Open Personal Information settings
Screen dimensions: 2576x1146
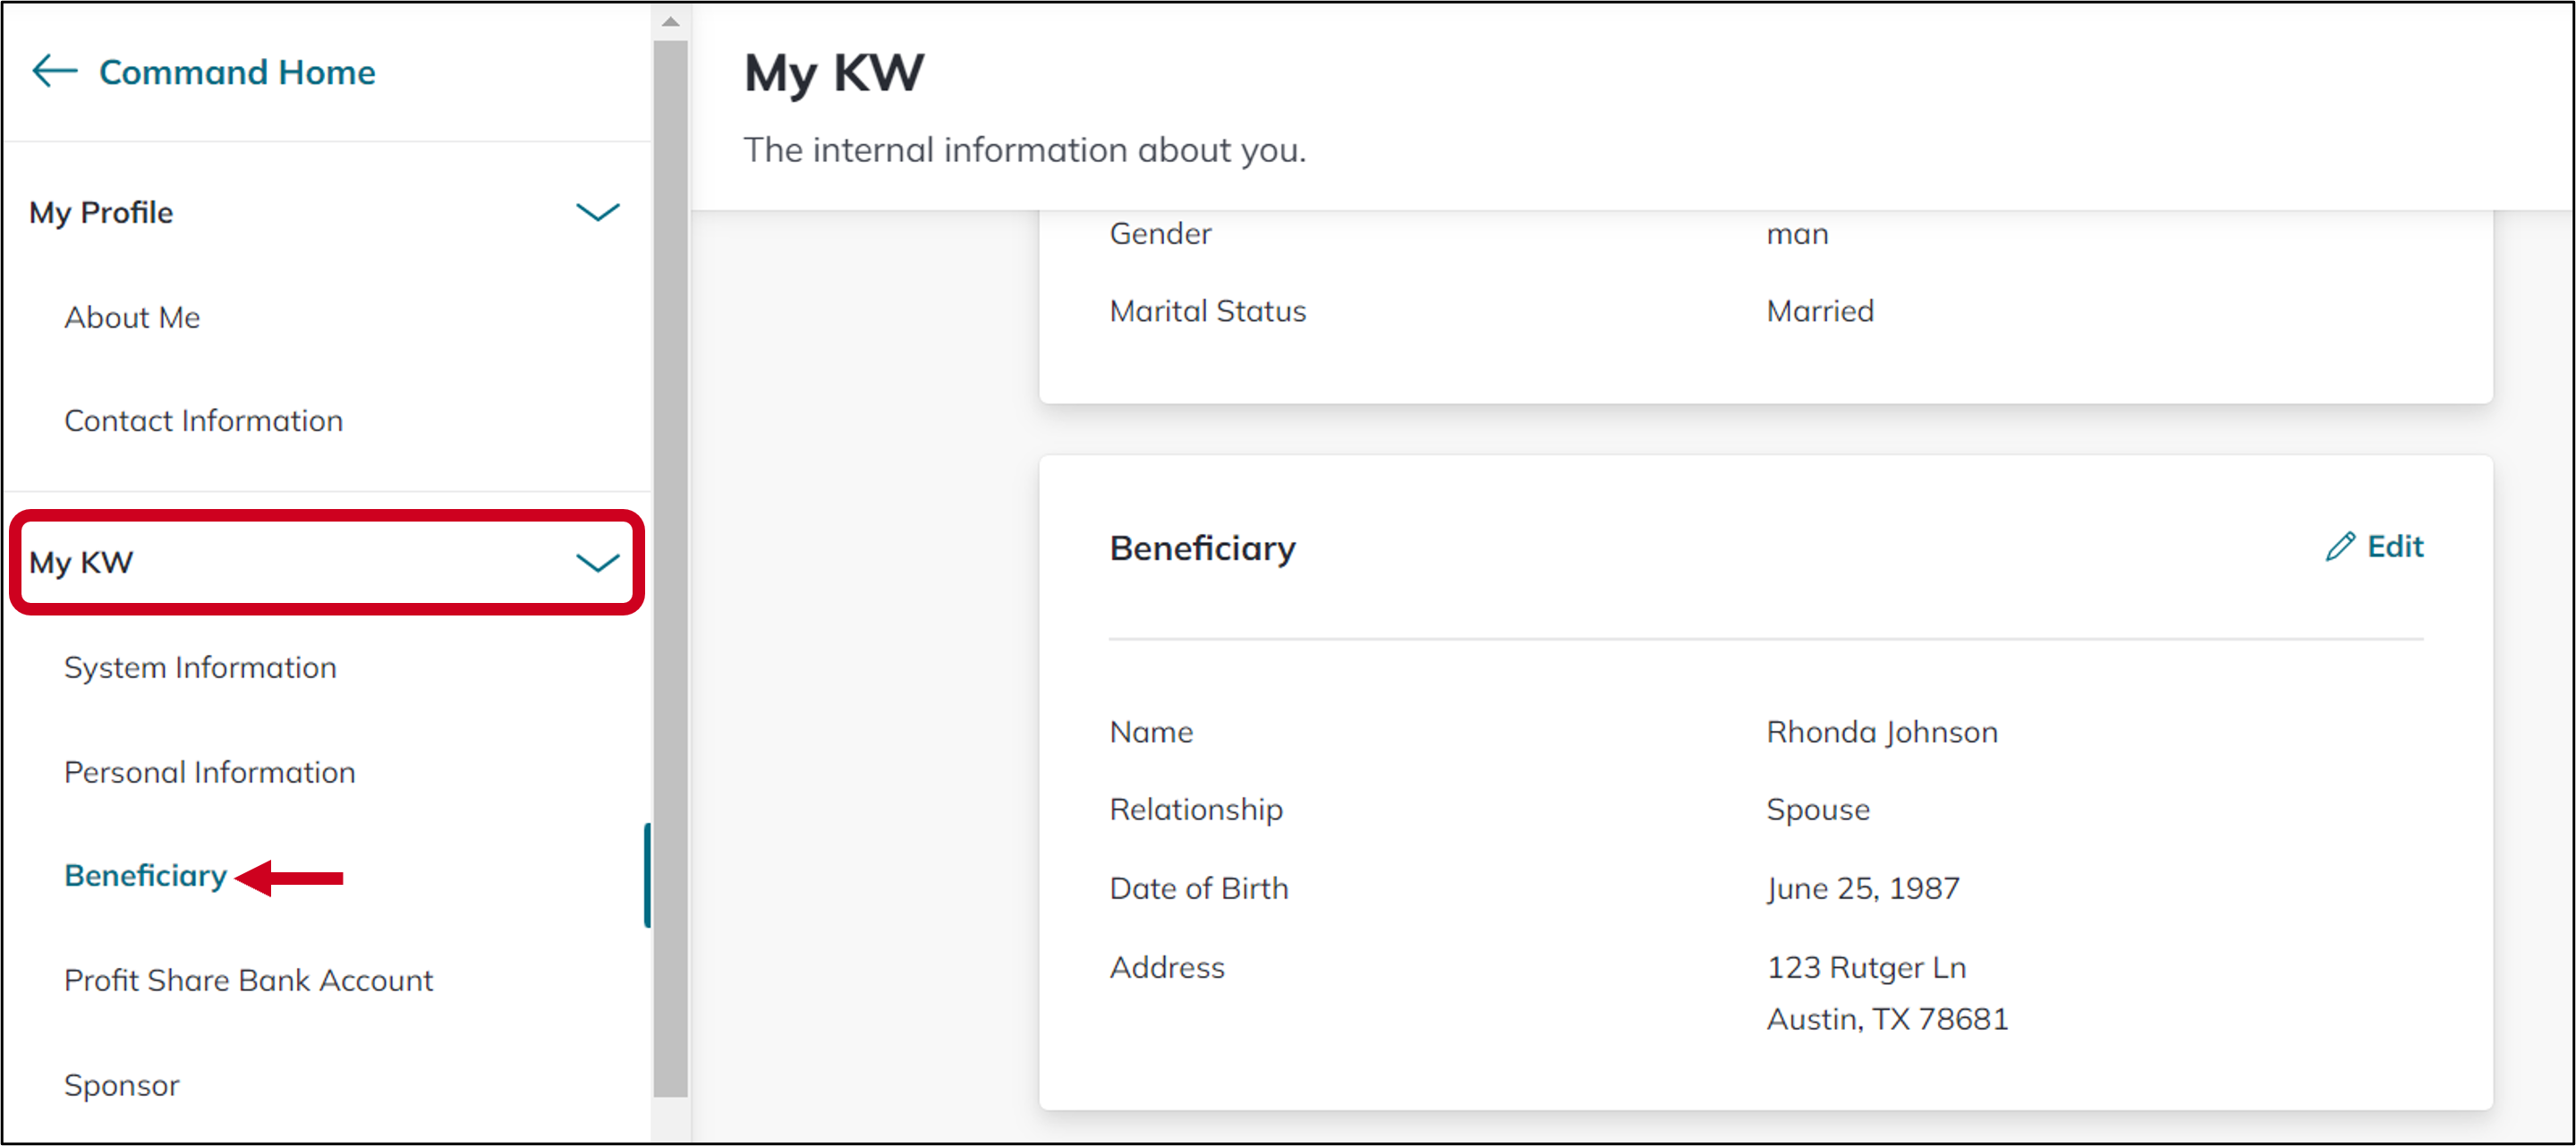pyautogui.click(x=209, y=772)
